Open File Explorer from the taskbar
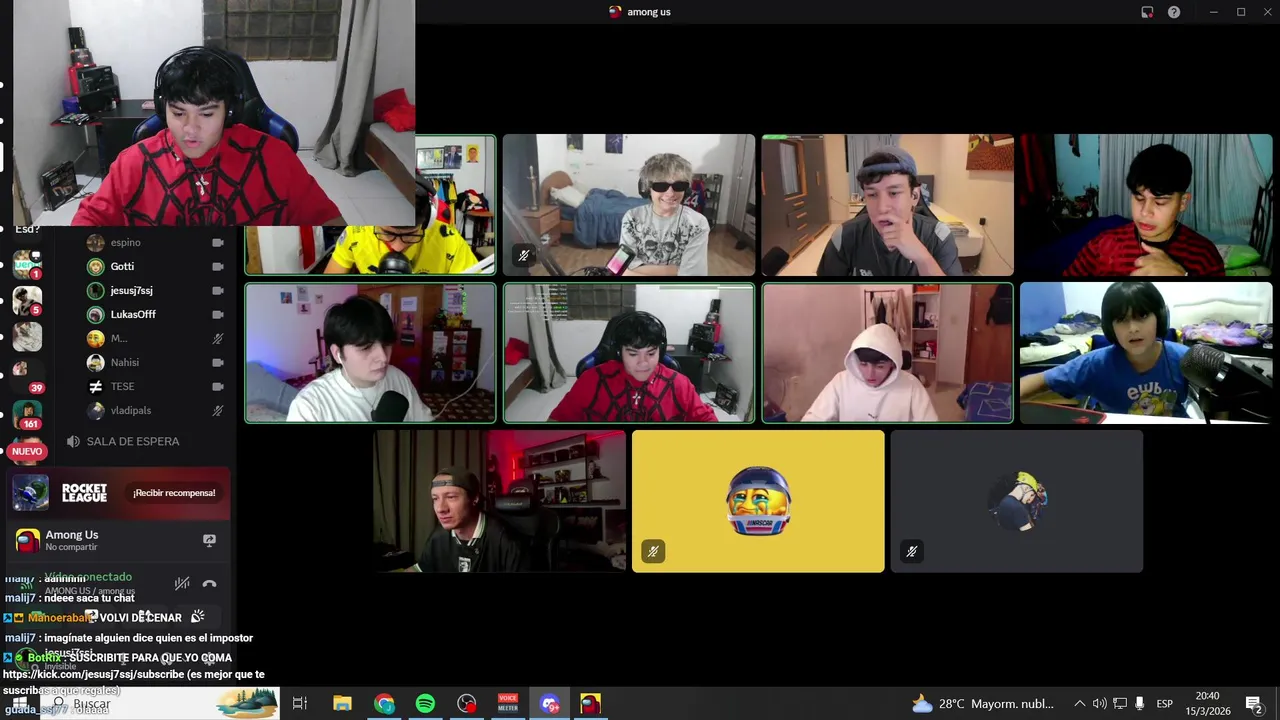Image resolution: width=1280 pixels, height=720 pixels. pyautogui.click(x=342, y=704)
